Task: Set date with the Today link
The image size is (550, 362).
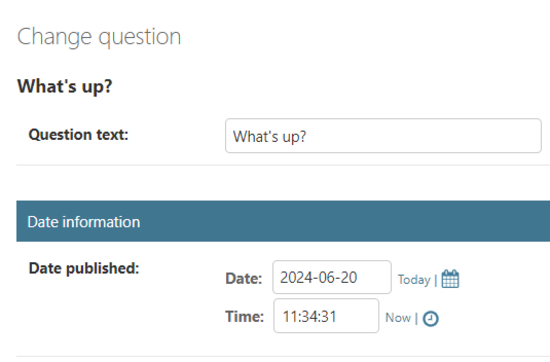Action: [414, 280]
